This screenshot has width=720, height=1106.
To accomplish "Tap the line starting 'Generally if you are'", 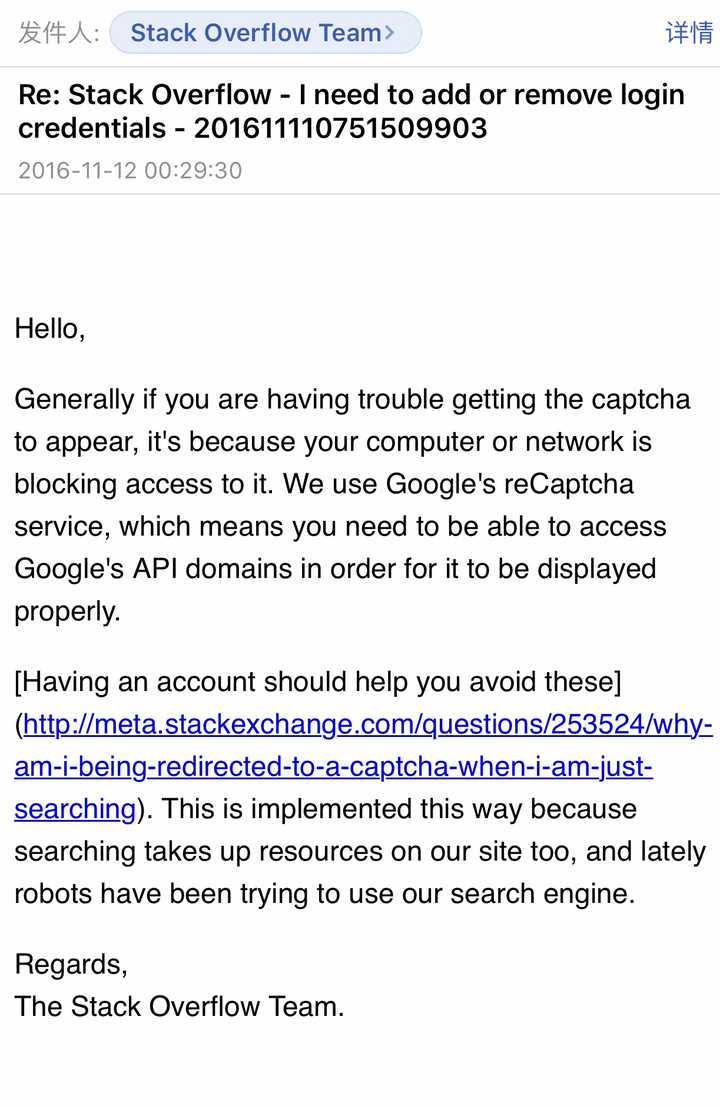I will pyautogui.click(x=352, y=400).
